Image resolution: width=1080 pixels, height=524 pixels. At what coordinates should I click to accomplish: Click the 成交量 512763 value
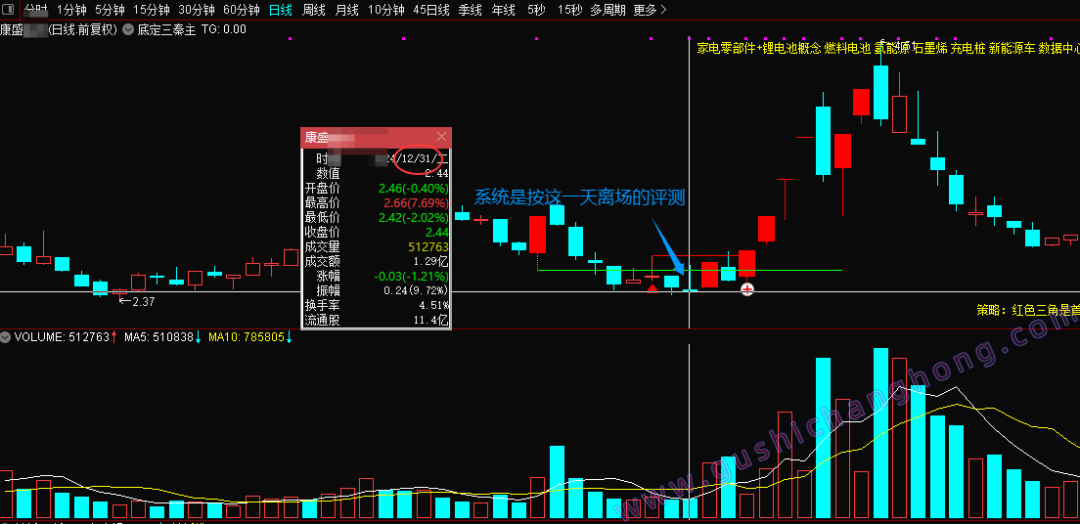427,247
